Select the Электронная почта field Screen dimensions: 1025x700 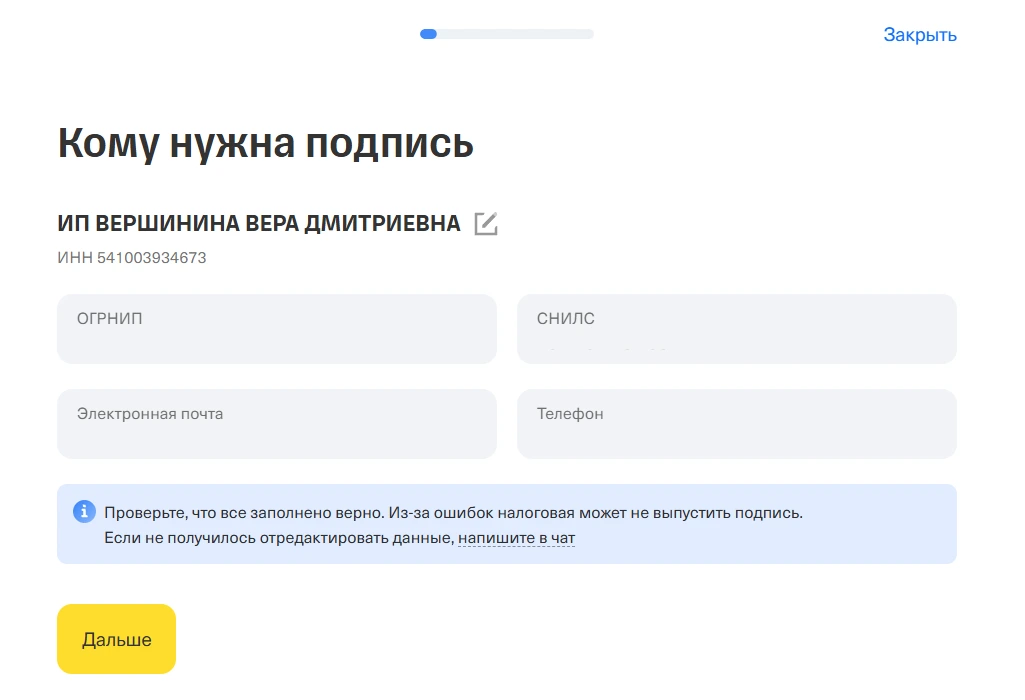tap(276, 434)
